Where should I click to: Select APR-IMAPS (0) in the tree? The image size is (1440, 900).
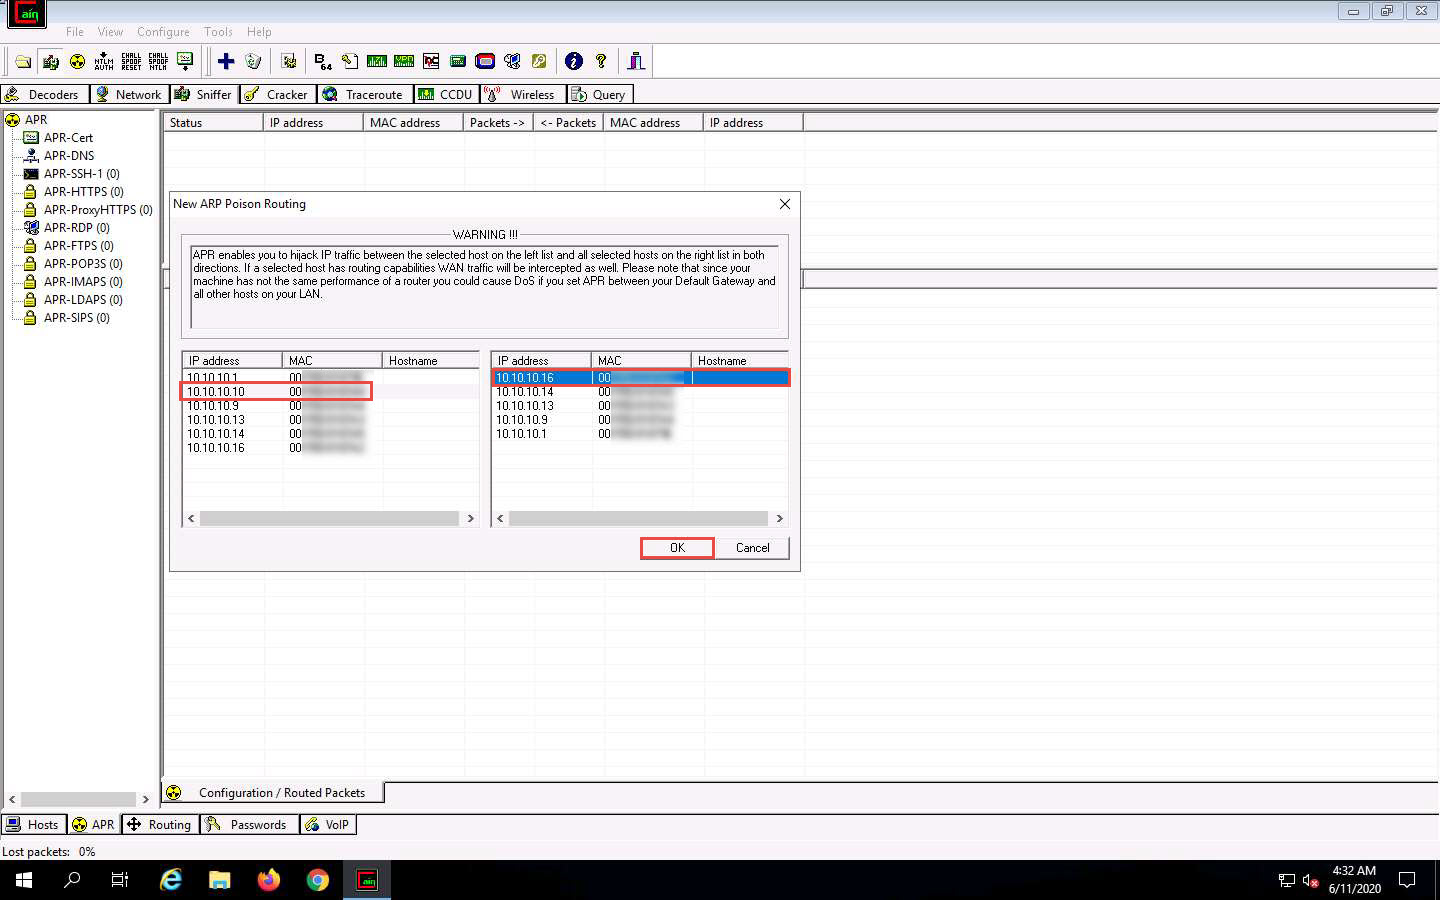[x=83, y=282]
